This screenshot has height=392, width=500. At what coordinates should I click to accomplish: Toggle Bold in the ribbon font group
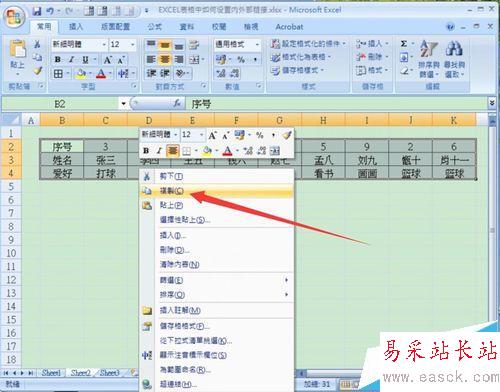click(x=58, y=59)
